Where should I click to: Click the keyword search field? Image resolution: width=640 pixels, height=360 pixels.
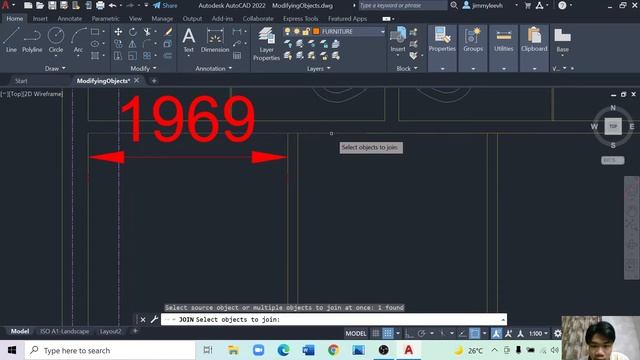(x=402, y=6)
